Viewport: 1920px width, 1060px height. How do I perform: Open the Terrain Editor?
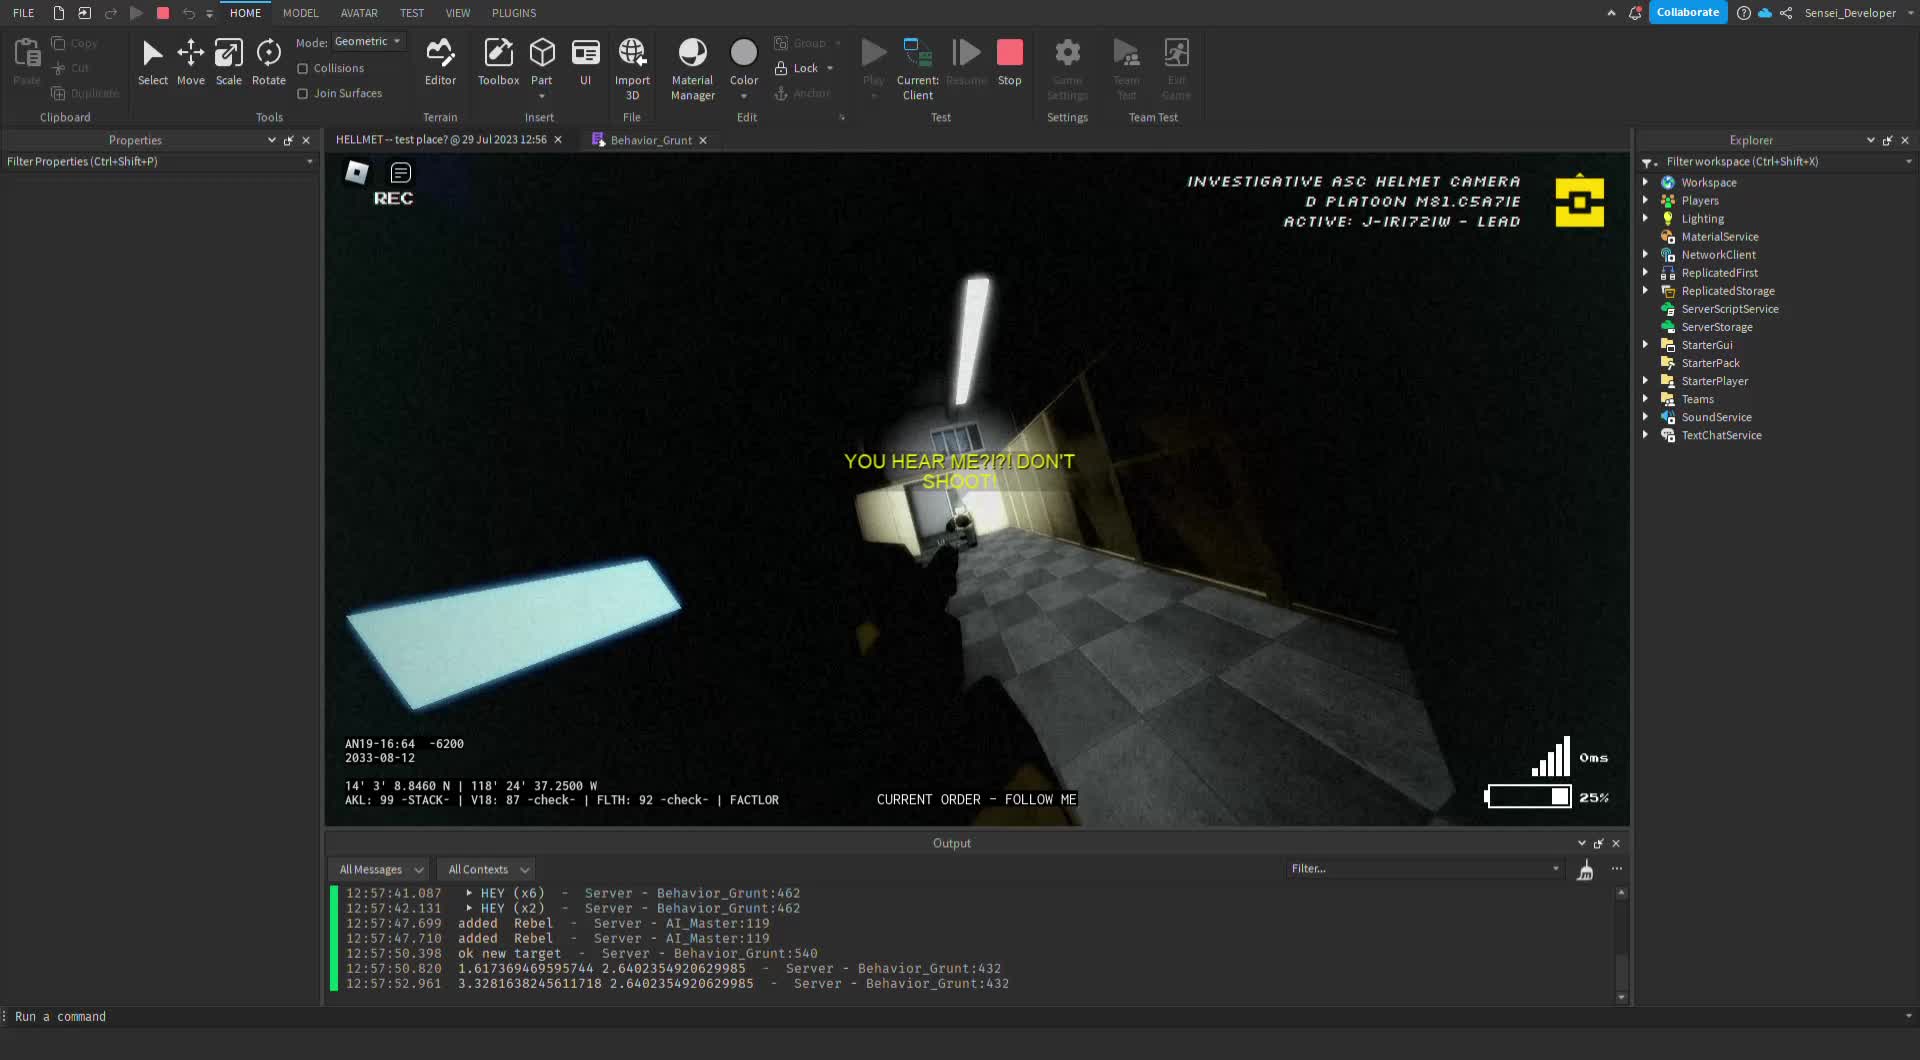pyautogui.click(x=440, y=62)
